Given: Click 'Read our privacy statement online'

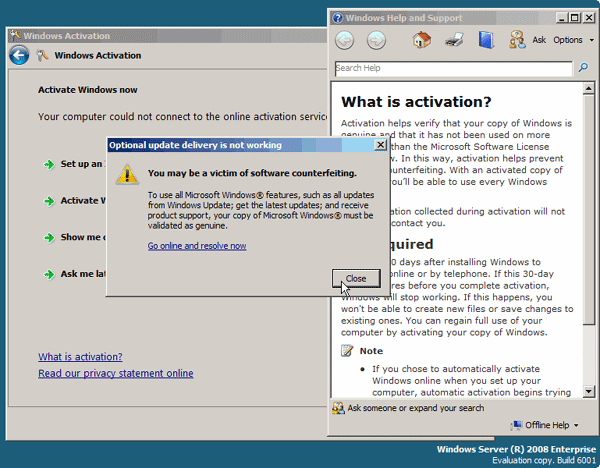Looking at the screenshot, I should tap(116, 374).
